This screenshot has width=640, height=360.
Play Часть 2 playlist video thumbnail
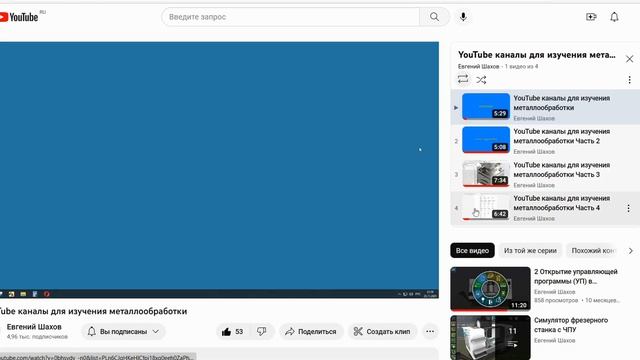click(x=486, y=140)
